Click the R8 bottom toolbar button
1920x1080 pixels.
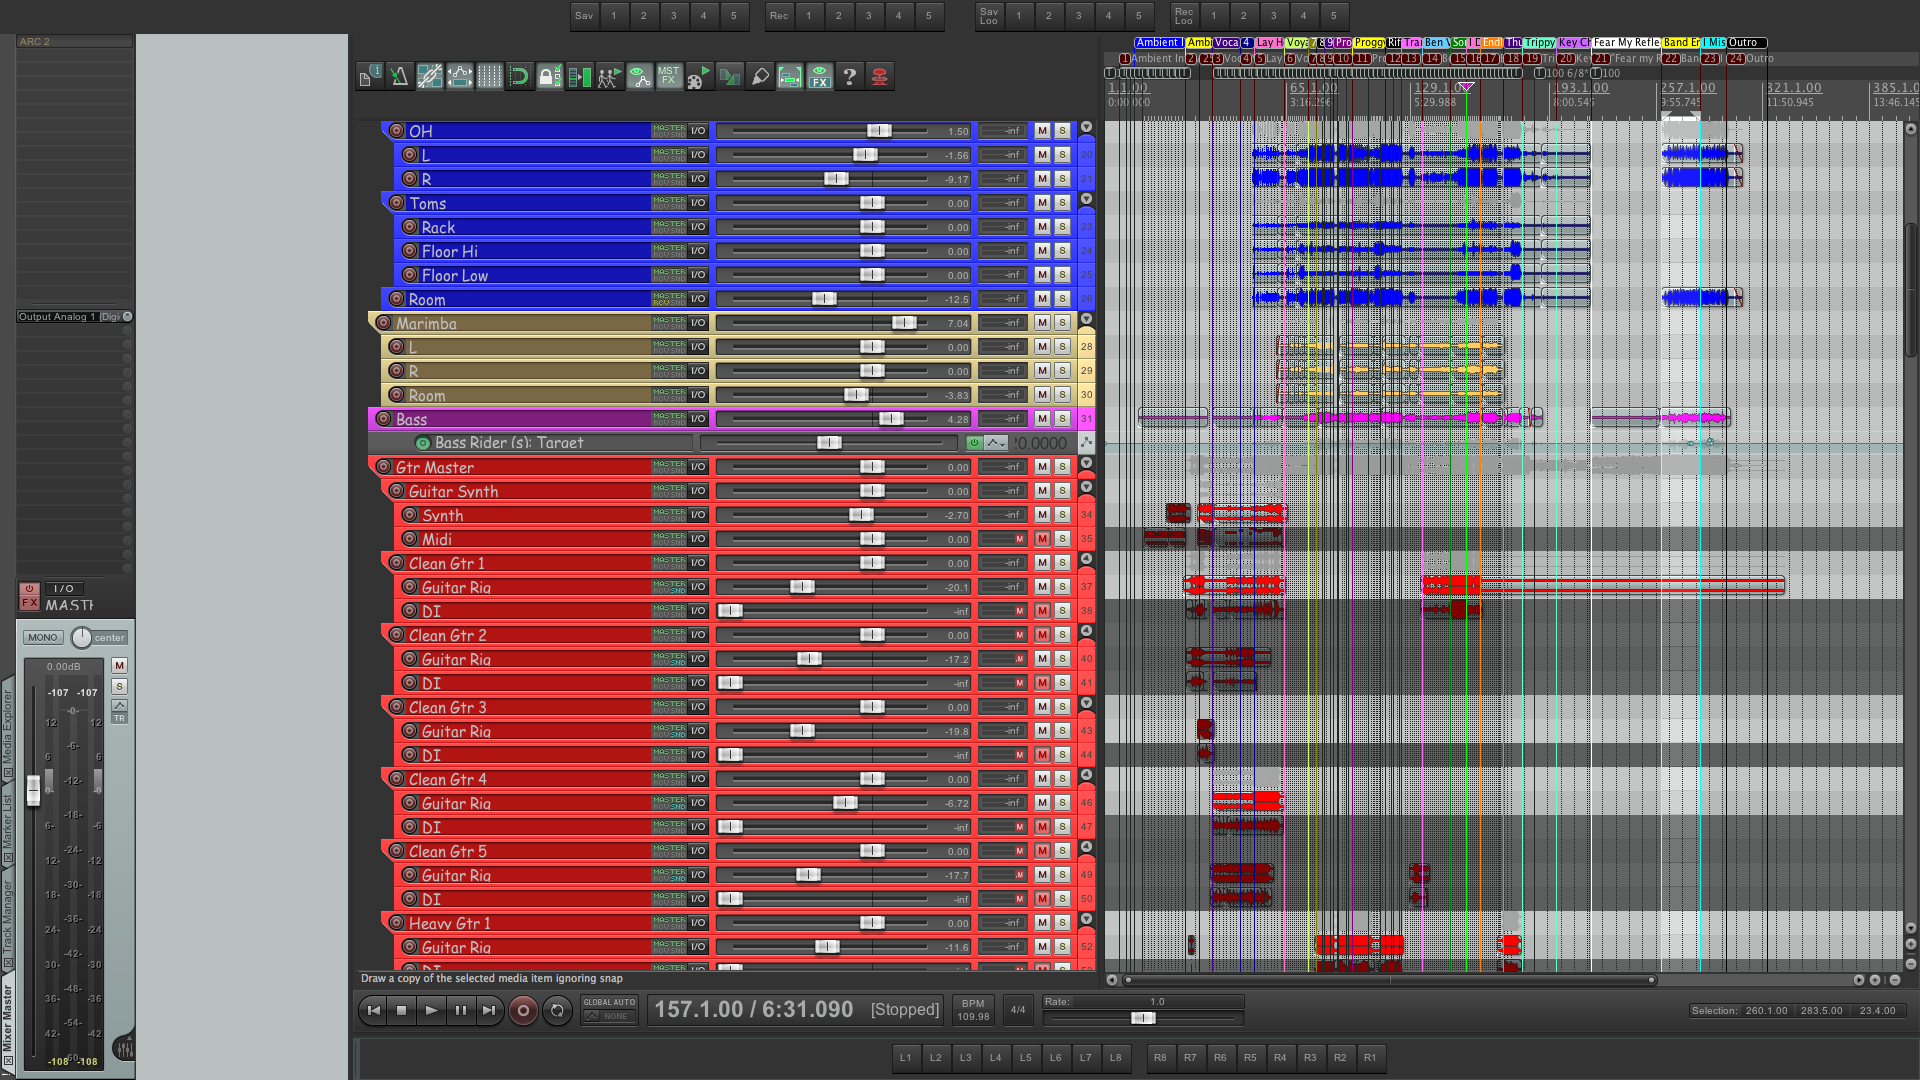[1160, 1058]
